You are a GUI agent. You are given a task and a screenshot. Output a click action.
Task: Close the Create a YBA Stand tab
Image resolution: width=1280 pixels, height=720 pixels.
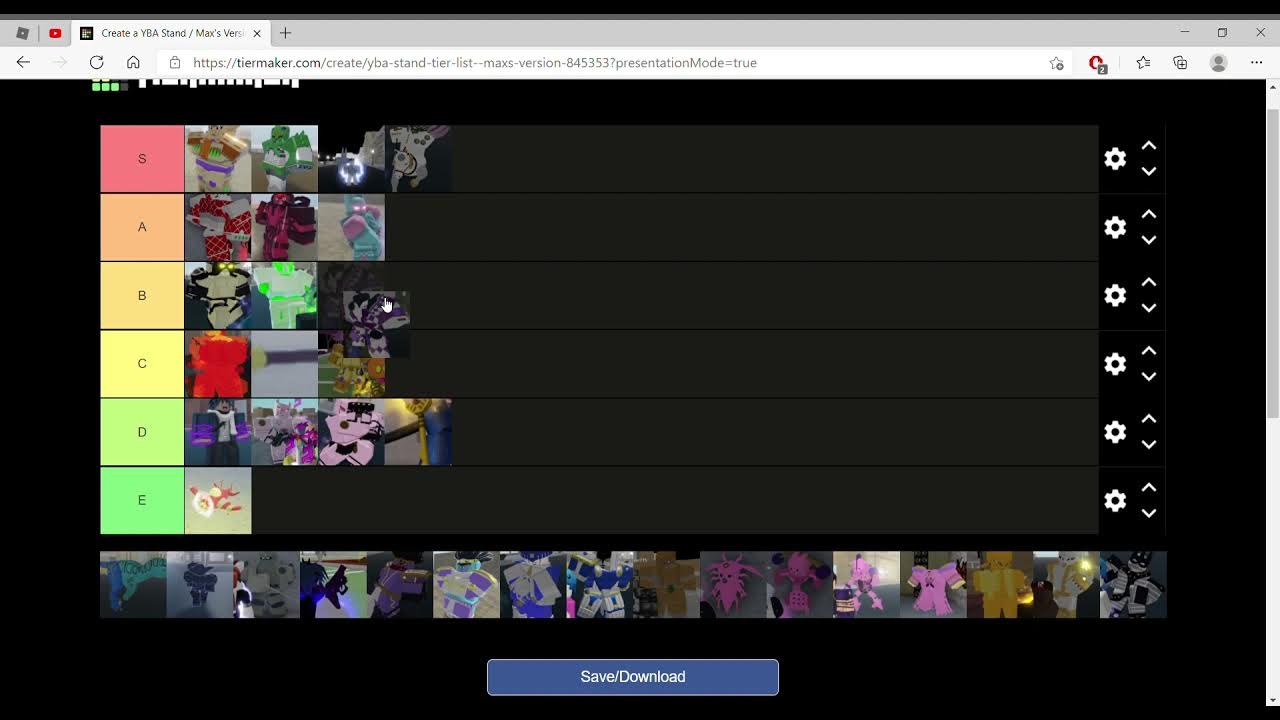pyautogui.click(x=257, y=33)
